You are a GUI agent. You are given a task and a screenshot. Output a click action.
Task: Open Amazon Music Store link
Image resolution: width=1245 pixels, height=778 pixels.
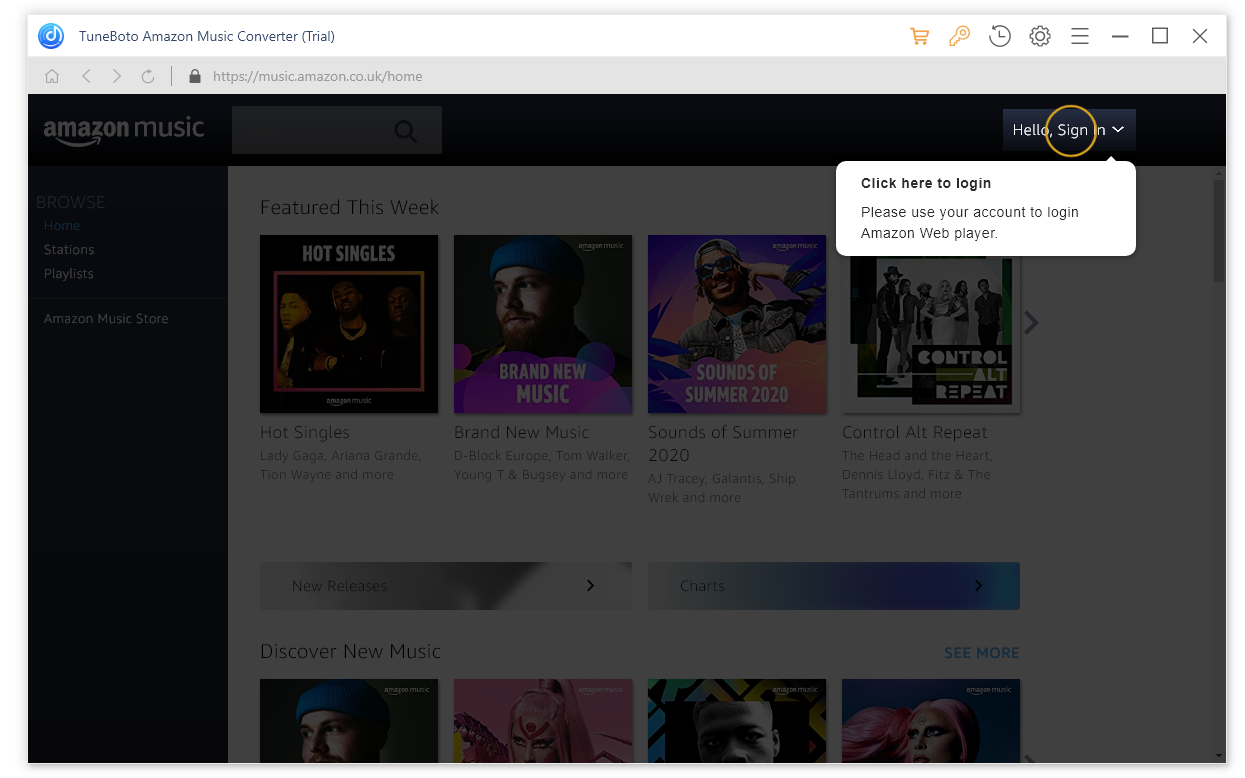pos(106,319)
